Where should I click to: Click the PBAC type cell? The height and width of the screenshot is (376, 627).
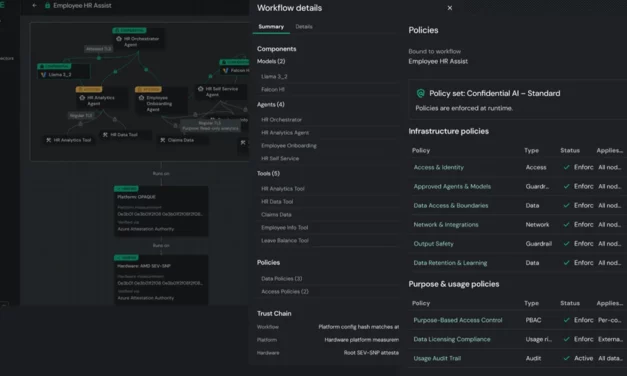coord(533,320)
